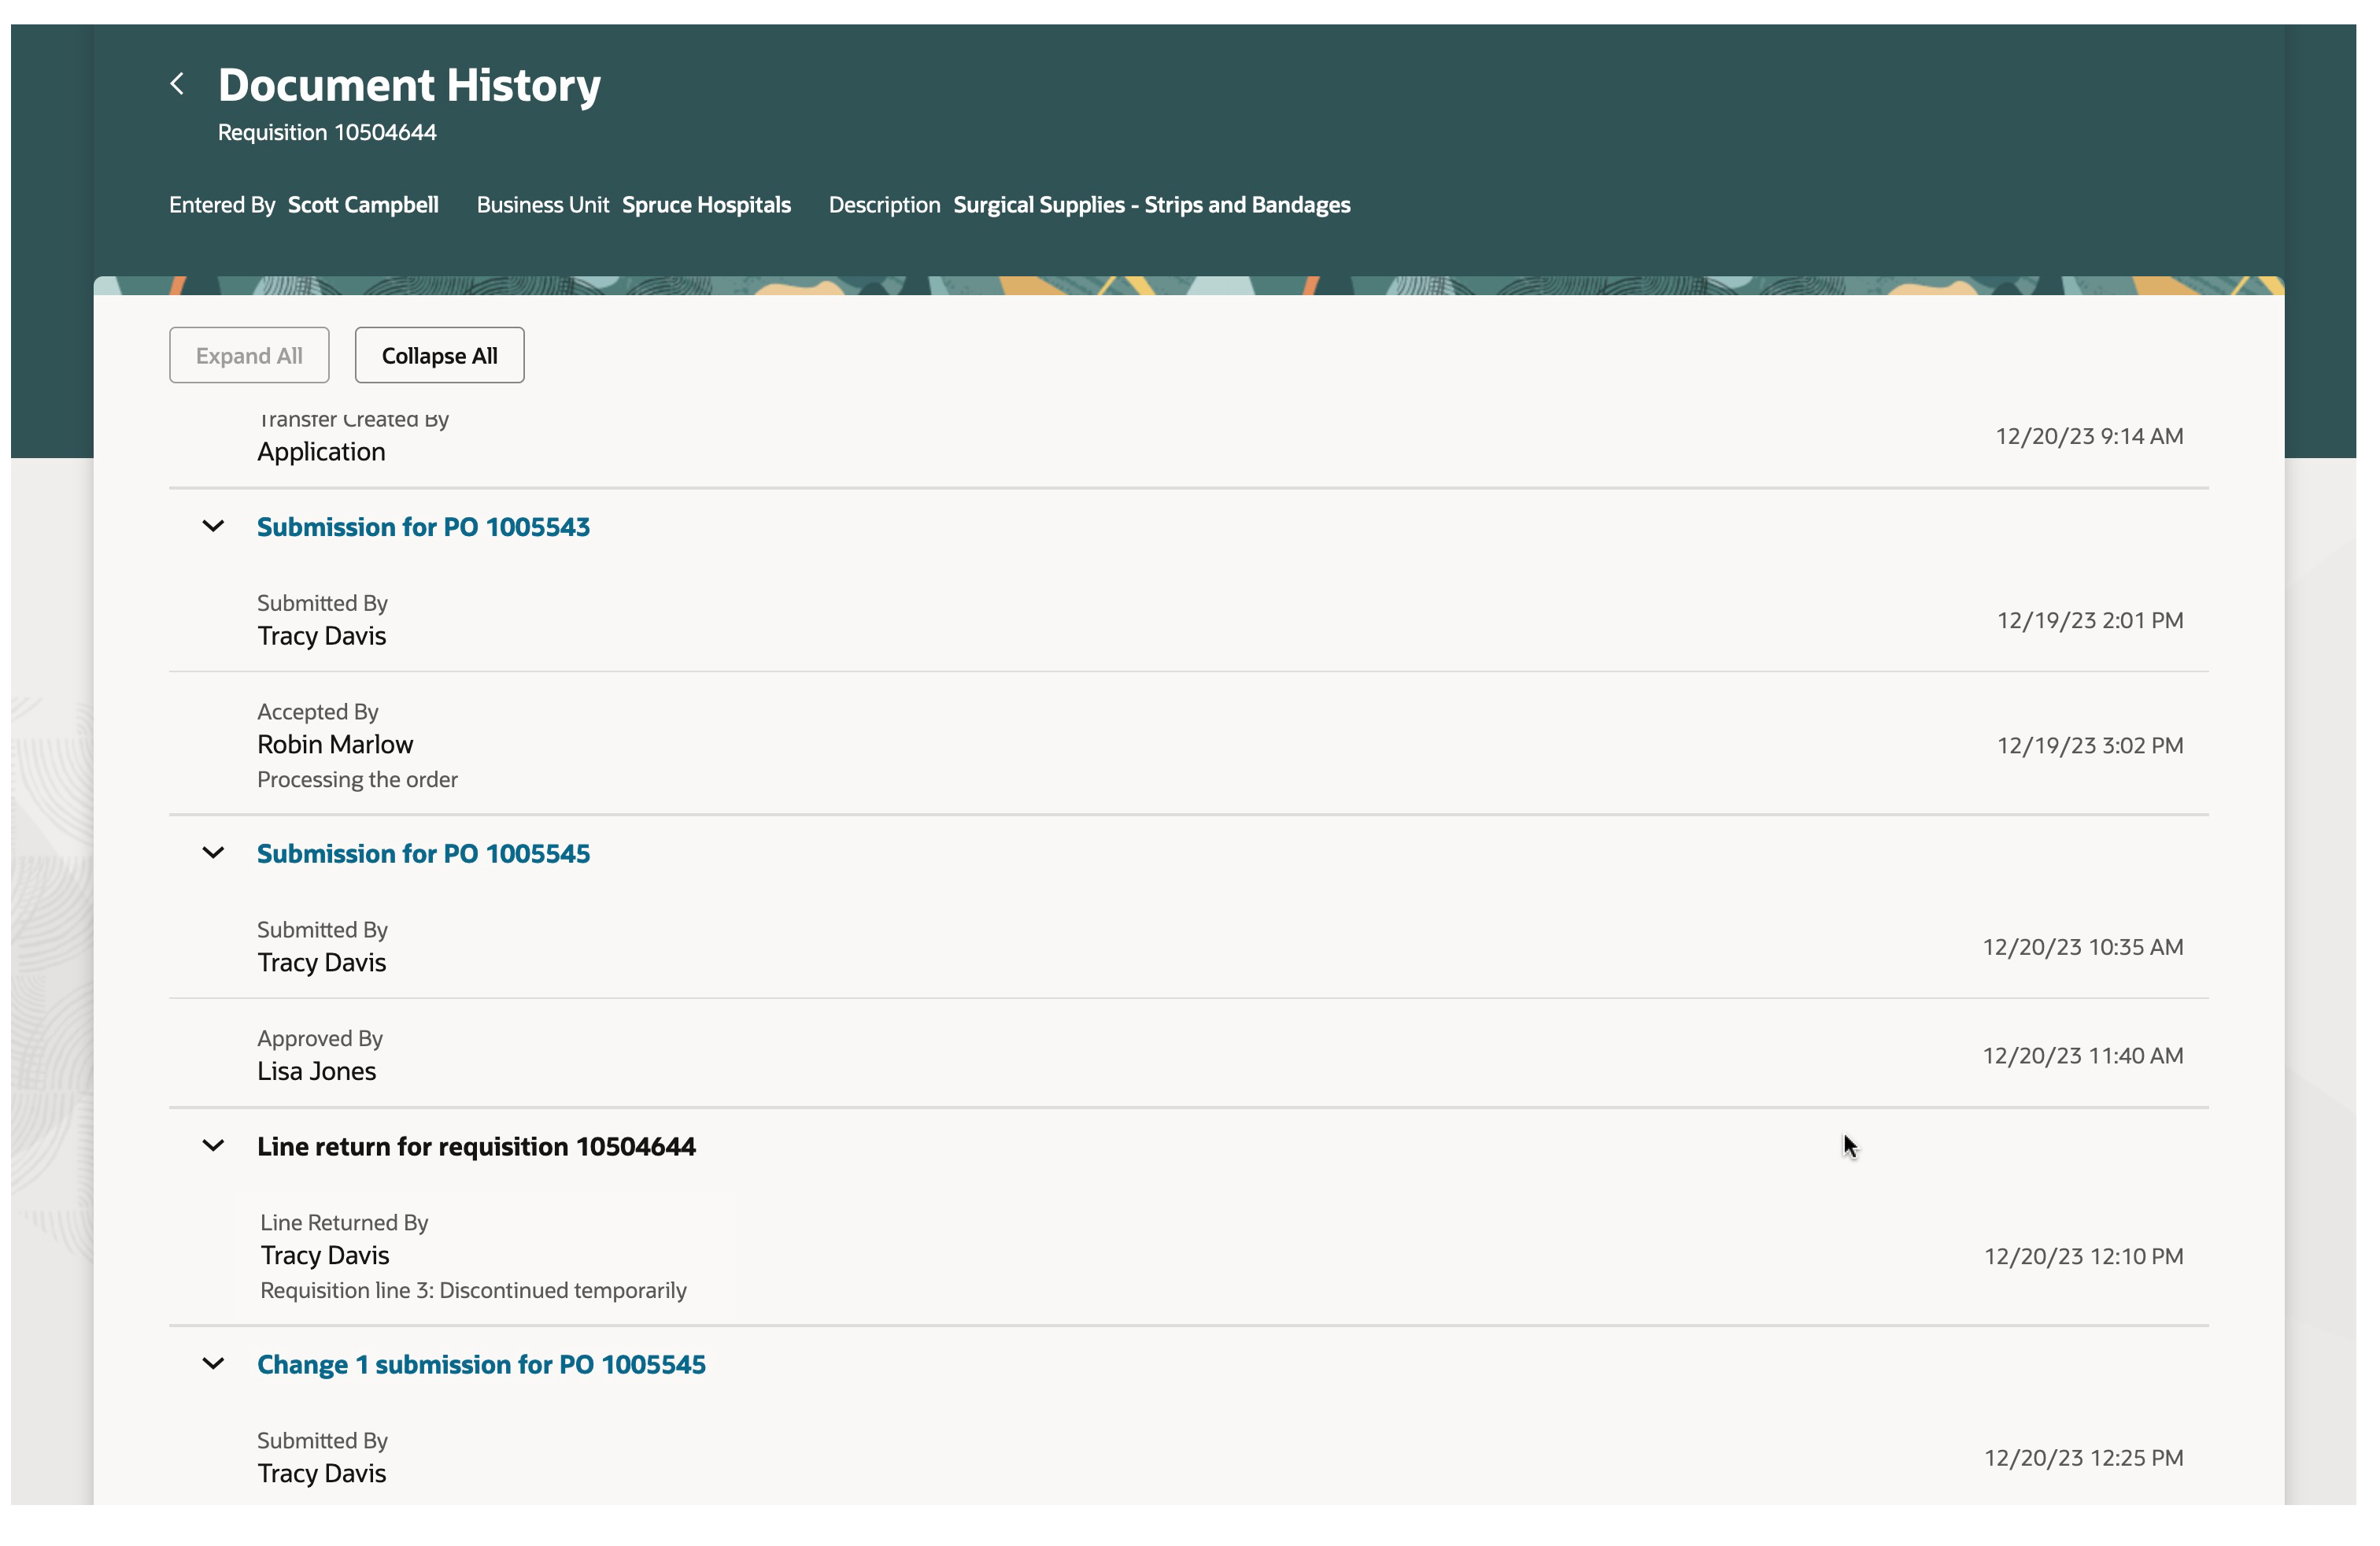
Task: Click the Surgical Supplies description text
Action: click(1151, 205)
